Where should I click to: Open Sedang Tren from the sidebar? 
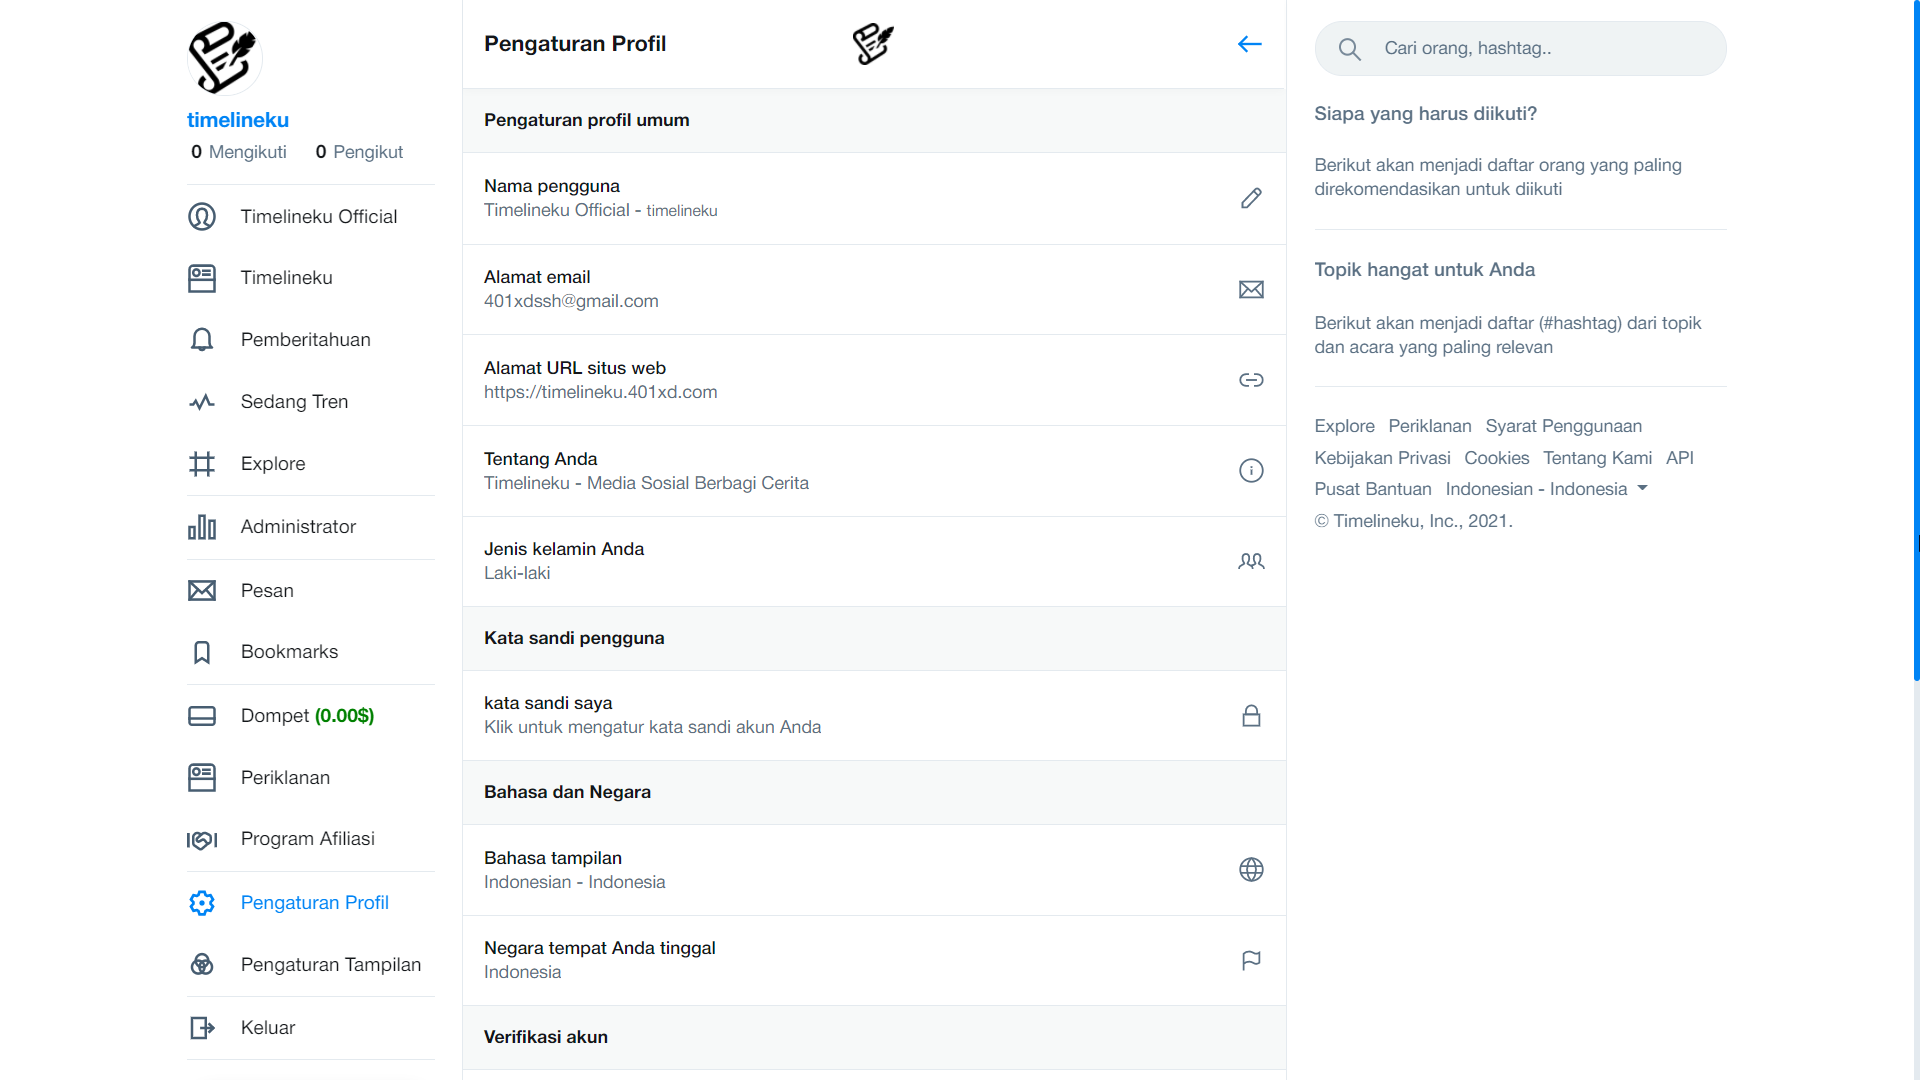[293, 401]
